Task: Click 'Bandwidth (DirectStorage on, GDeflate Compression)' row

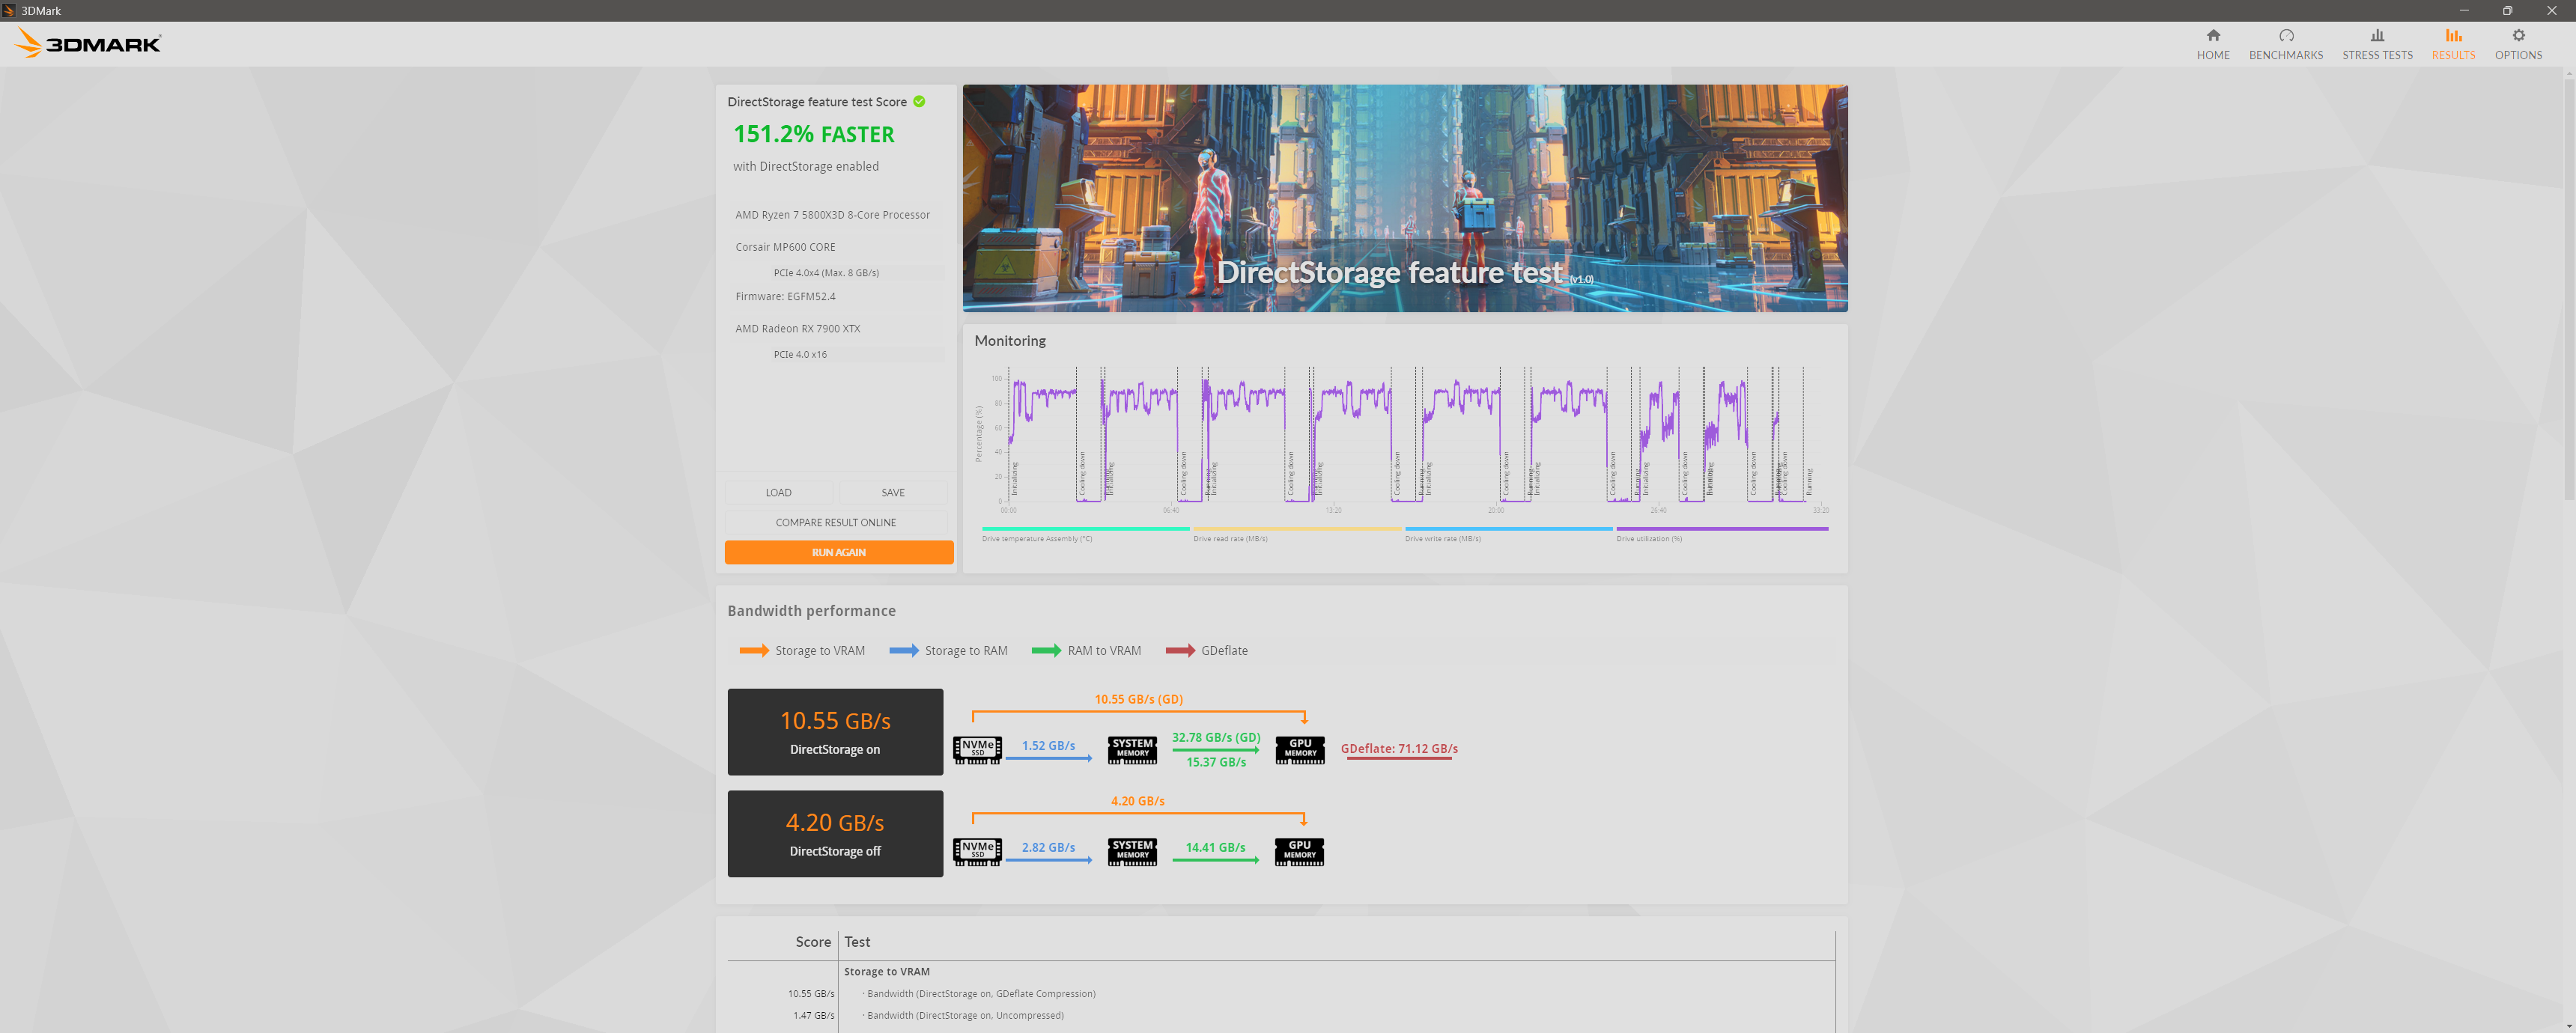Action: pyautogui.click(x=980, y=993)
